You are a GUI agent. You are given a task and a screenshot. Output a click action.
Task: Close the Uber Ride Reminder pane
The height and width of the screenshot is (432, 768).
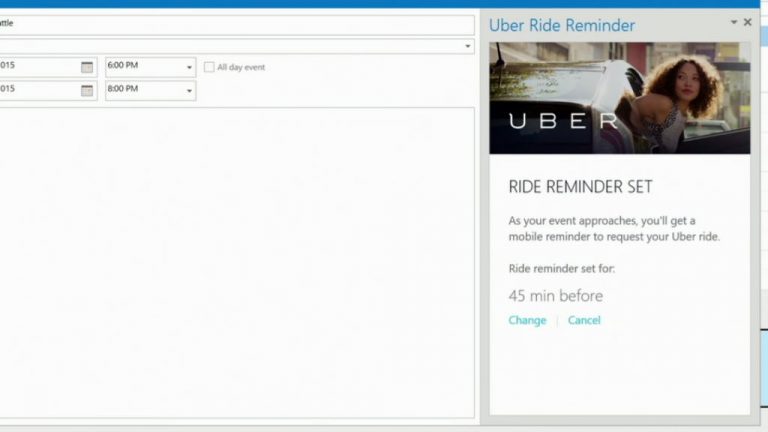[x=747, y=22]
